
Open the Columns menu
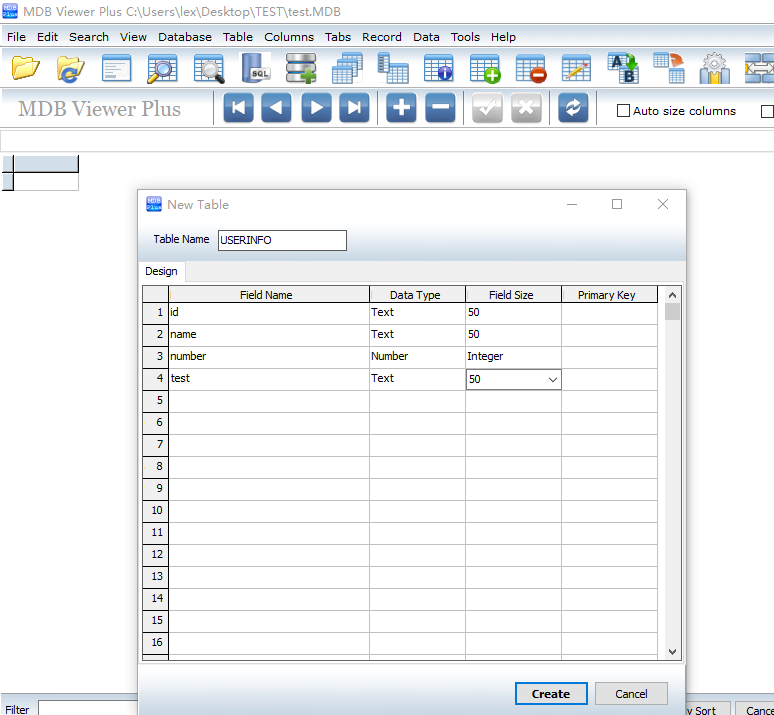[x=289, y=37]
